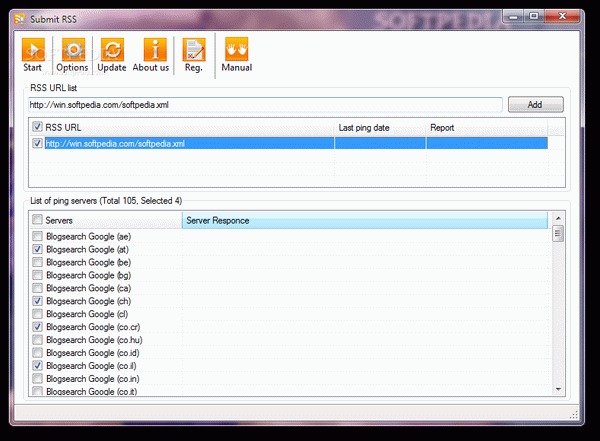This screenshot has height=441, width=600.
Task: Click the Last ping date column header
Action: [380, 127]
